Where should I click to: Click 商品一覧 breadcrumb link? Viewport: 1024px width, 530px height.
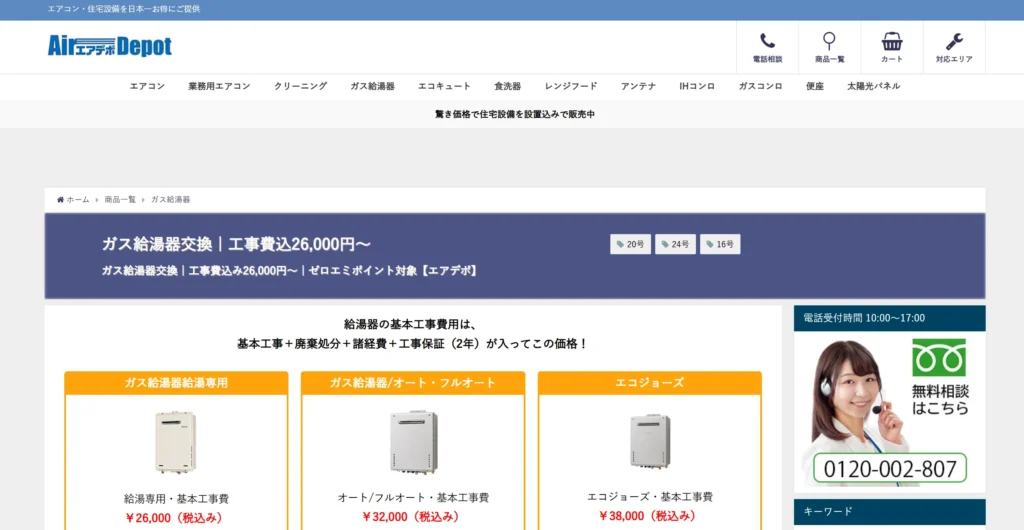[x=120, y=200]
